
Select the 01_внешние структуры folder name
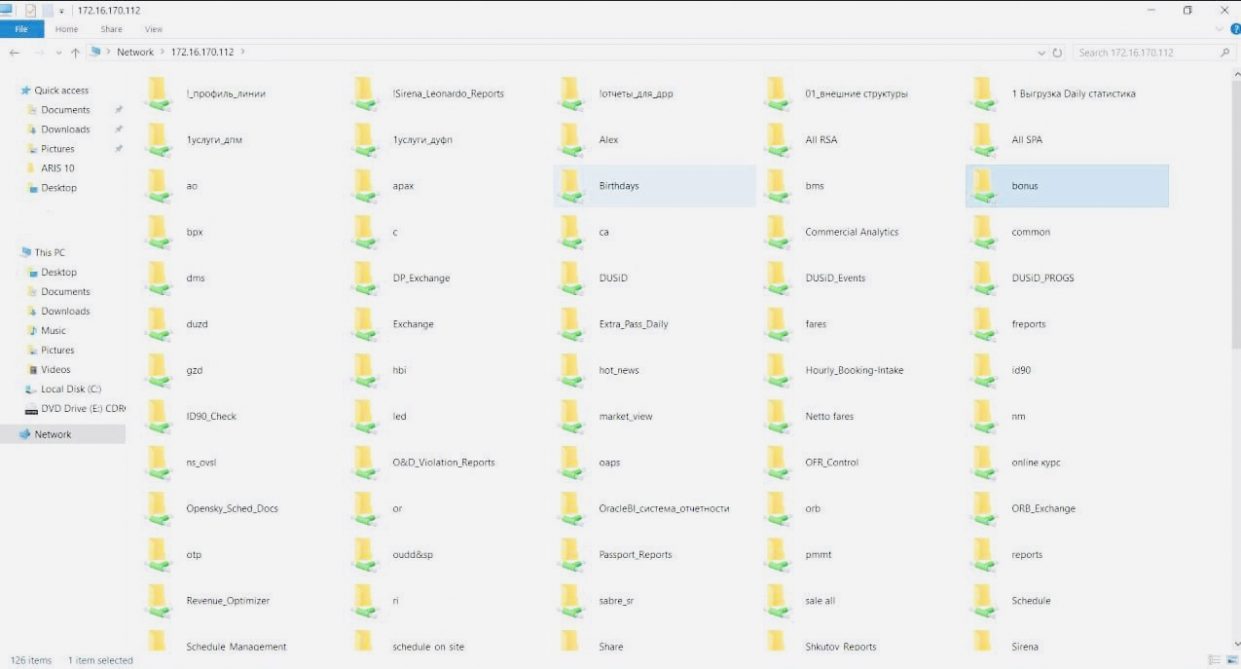pos(856,94)
